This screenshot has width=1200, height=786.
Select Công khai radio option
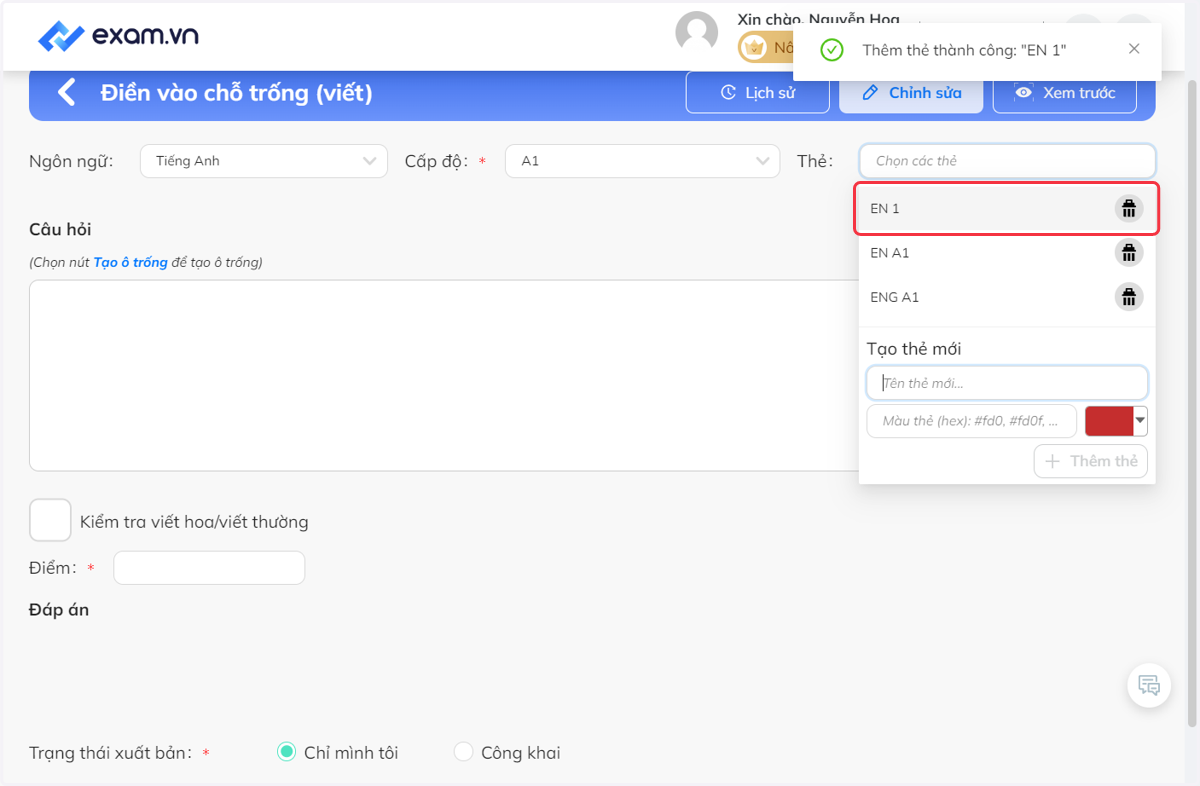point(463,752)
